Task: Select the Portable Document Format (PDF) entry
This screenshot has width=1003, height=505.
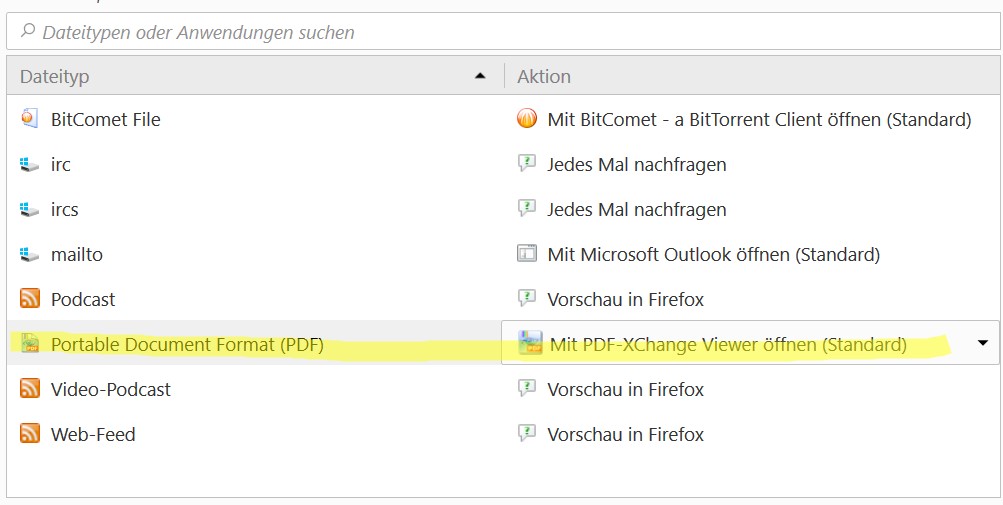Action: click(187, 344)
